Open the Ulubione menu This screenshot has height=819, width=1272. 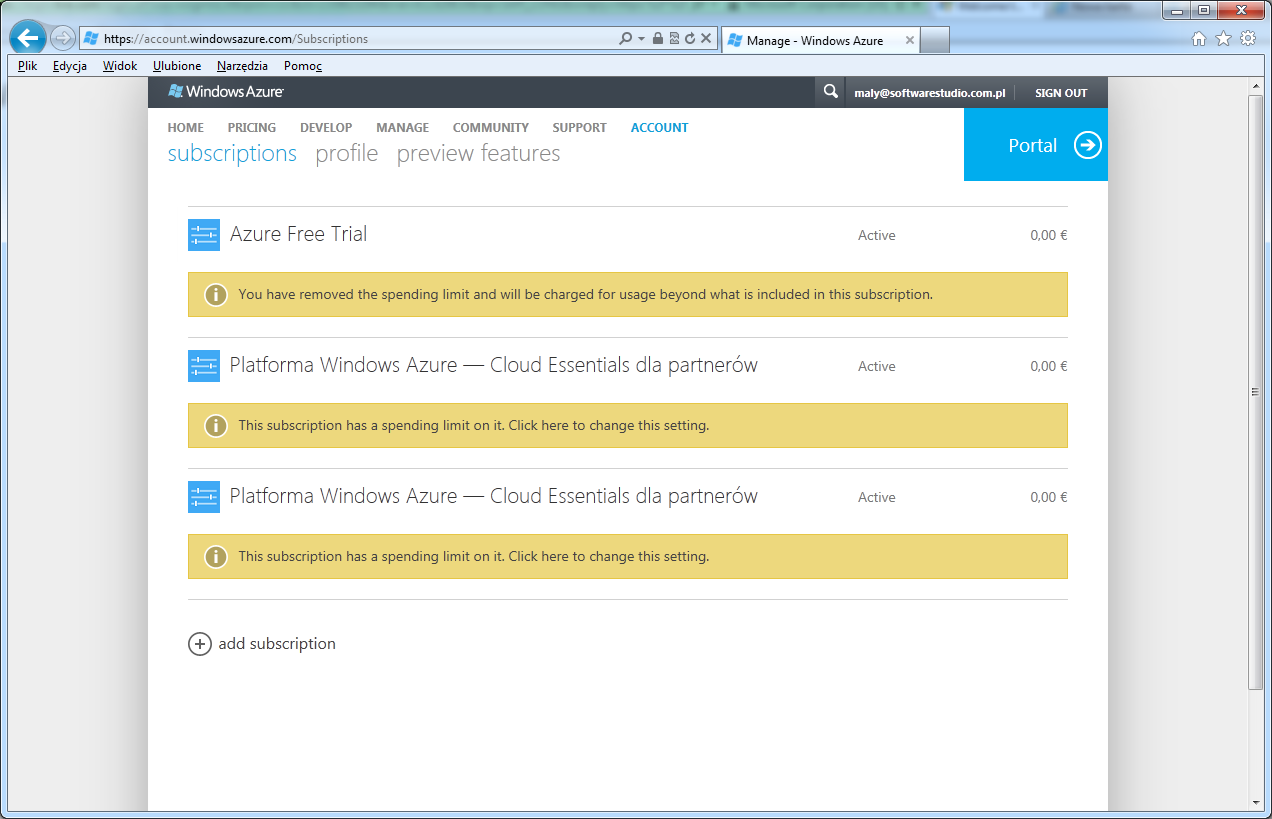coord(177,66)
